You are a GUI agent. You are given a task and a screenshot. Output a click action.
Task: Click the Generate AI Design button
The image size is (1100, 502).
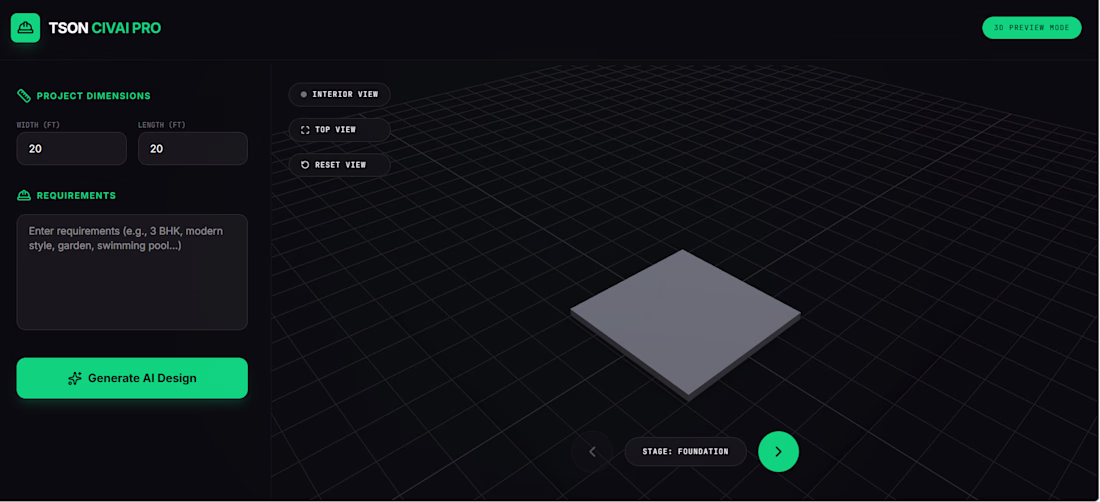pyautogui.click(x=132, y=378)
